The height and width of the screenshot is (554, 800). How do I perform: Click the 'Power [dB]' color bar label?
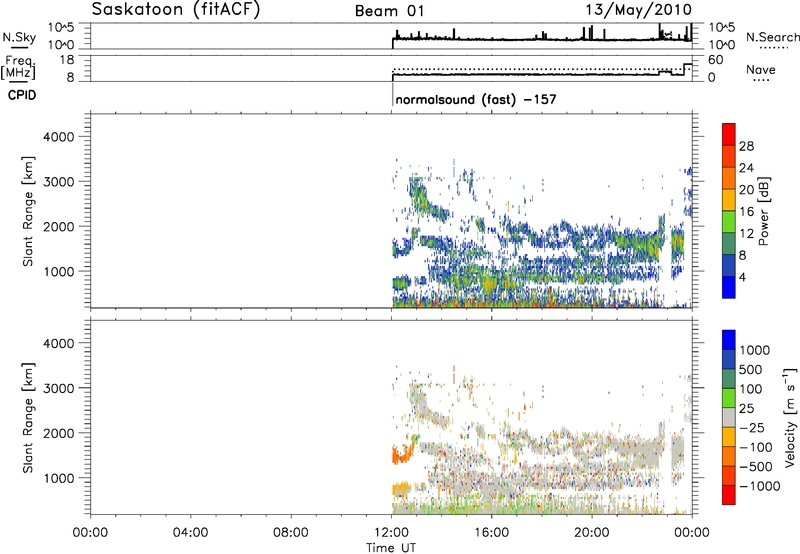click(763, 211)
